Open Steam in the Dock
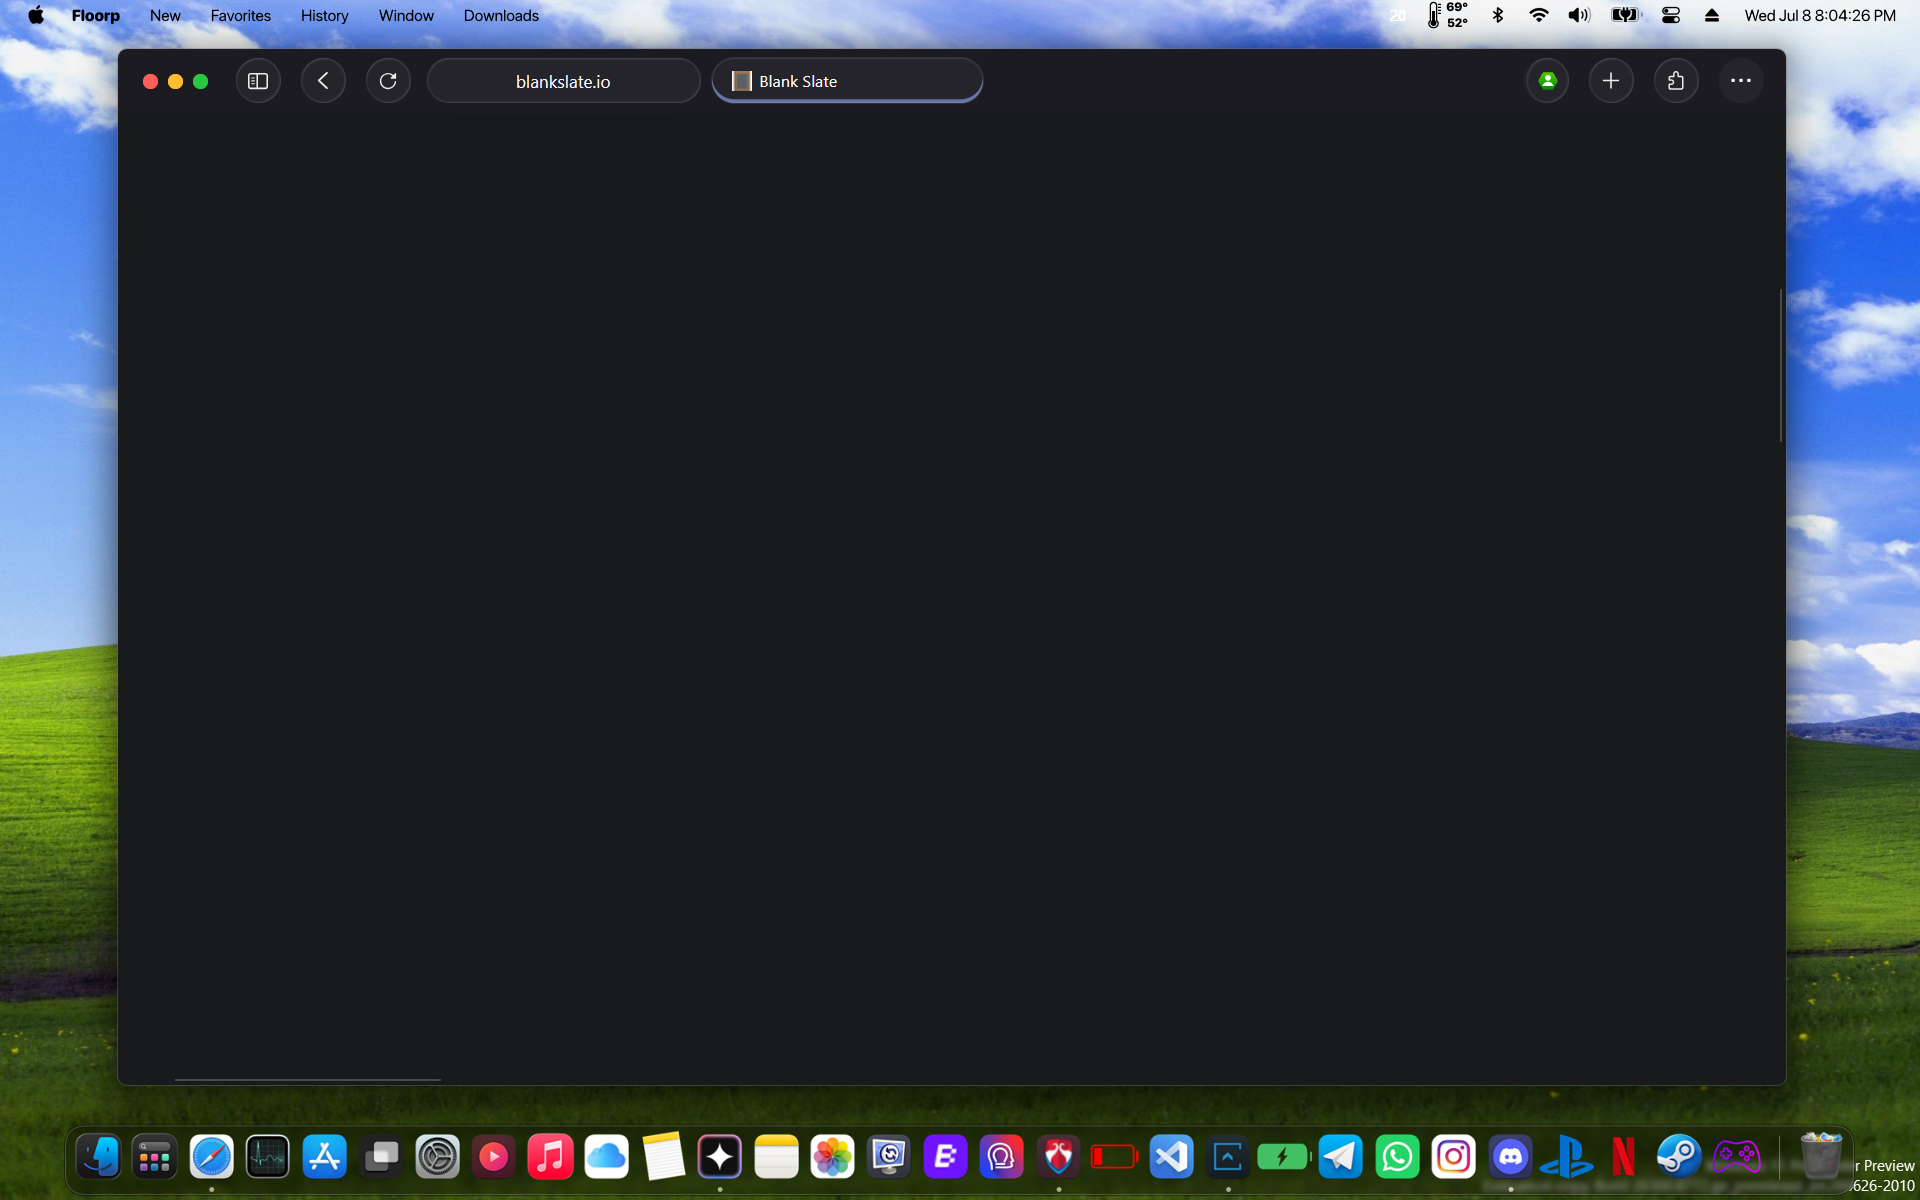The image size is (1920, 1200). [x=1679, y=1157]
